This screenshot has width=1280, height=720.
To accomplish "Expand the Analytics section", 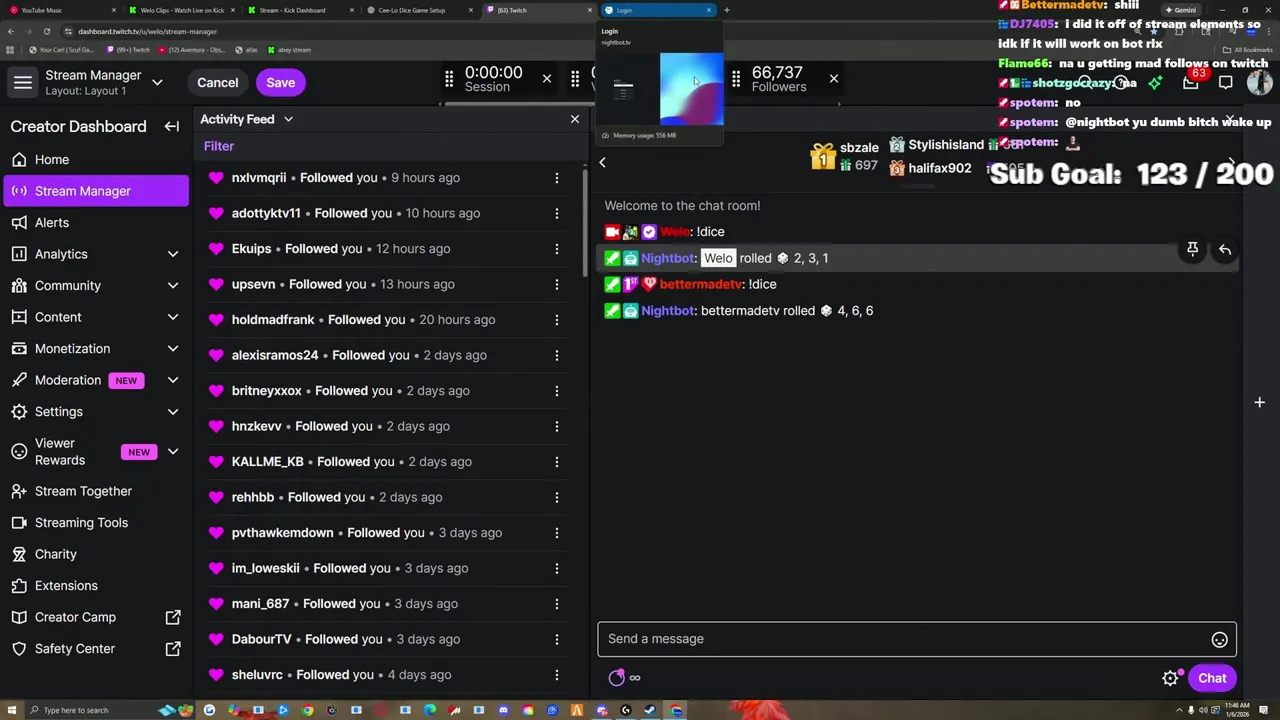I will (173, 254).
